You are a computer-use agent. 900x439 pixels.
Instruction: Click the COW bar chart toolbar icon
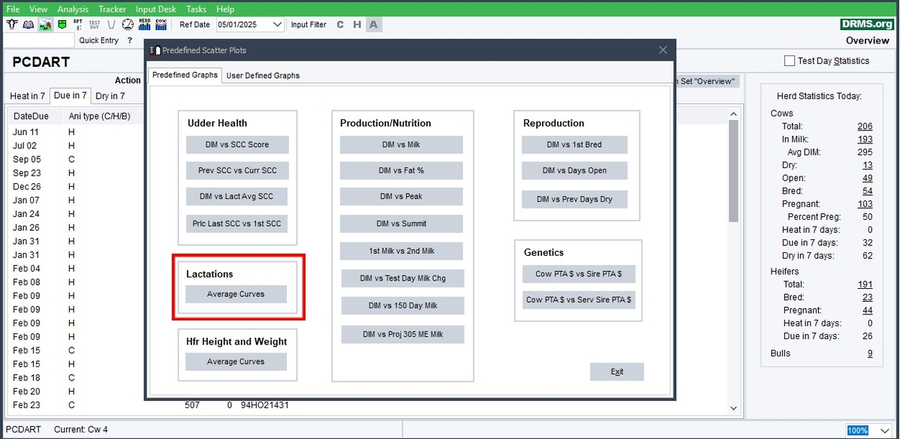161,25
